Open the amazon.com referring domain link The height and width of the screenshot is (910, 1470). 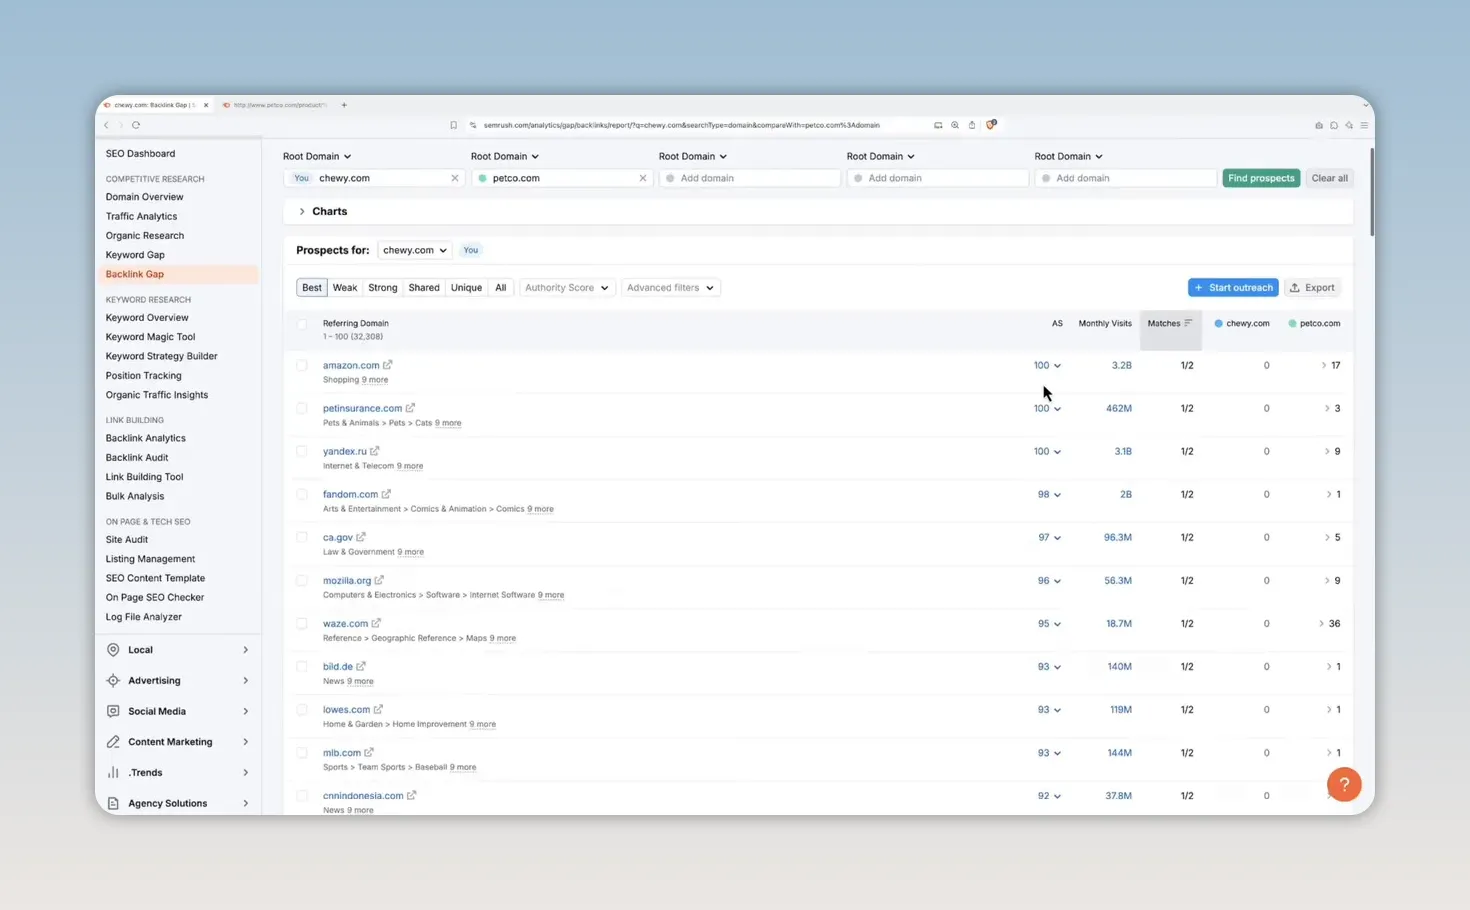pyautogui.click(x=351, y=365)
